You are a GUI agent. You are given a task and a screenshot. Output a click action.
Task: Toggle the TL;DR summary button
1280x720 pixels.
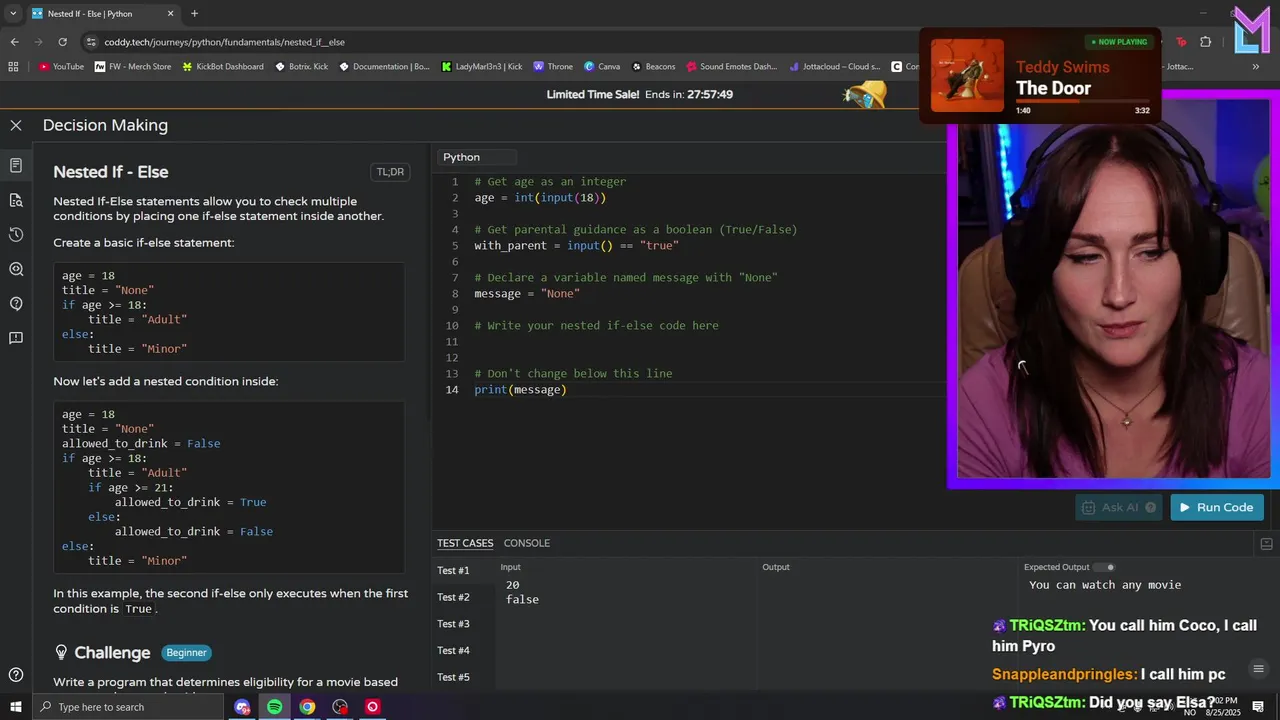390,172
